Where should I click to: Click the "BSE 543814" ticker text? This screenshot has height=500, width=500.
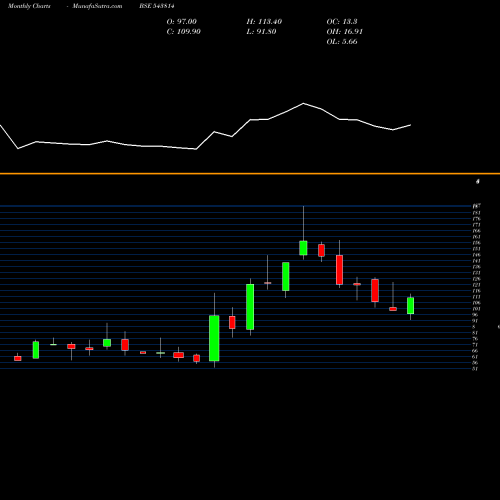(157, 6)
